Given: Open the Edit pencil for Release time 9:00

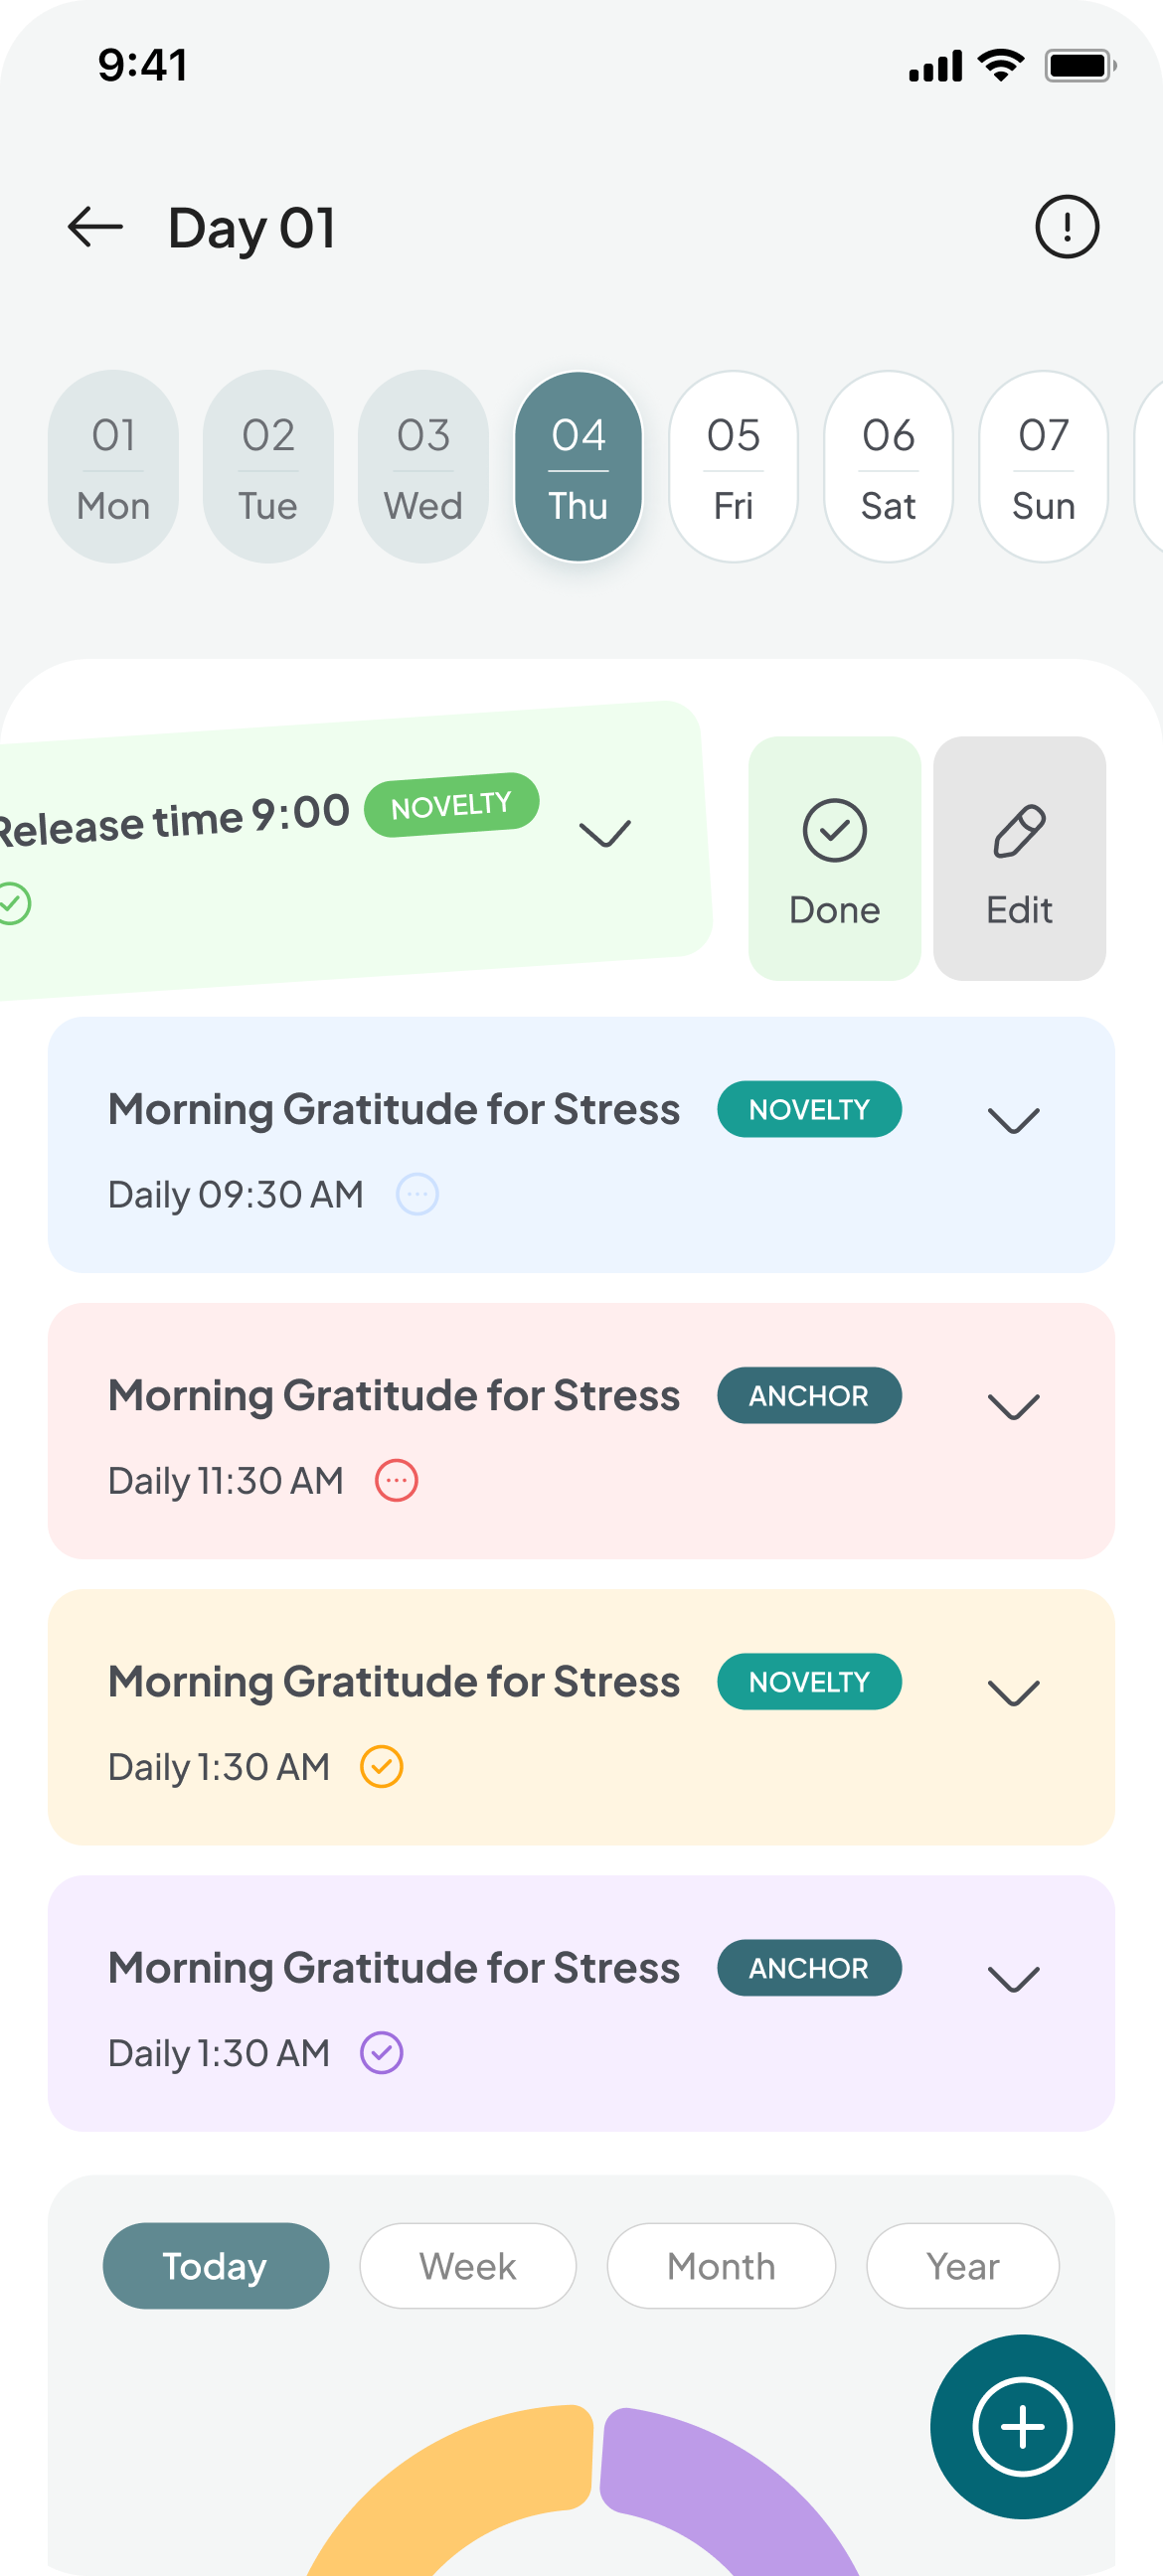Looking at the screenshot, I should point(1019,857).
